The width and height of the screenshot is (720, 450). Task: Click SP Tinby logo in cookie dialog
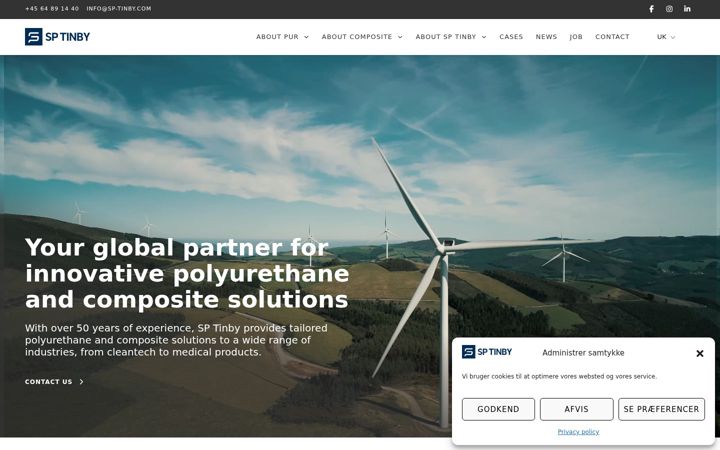click(x=487, y=352)
